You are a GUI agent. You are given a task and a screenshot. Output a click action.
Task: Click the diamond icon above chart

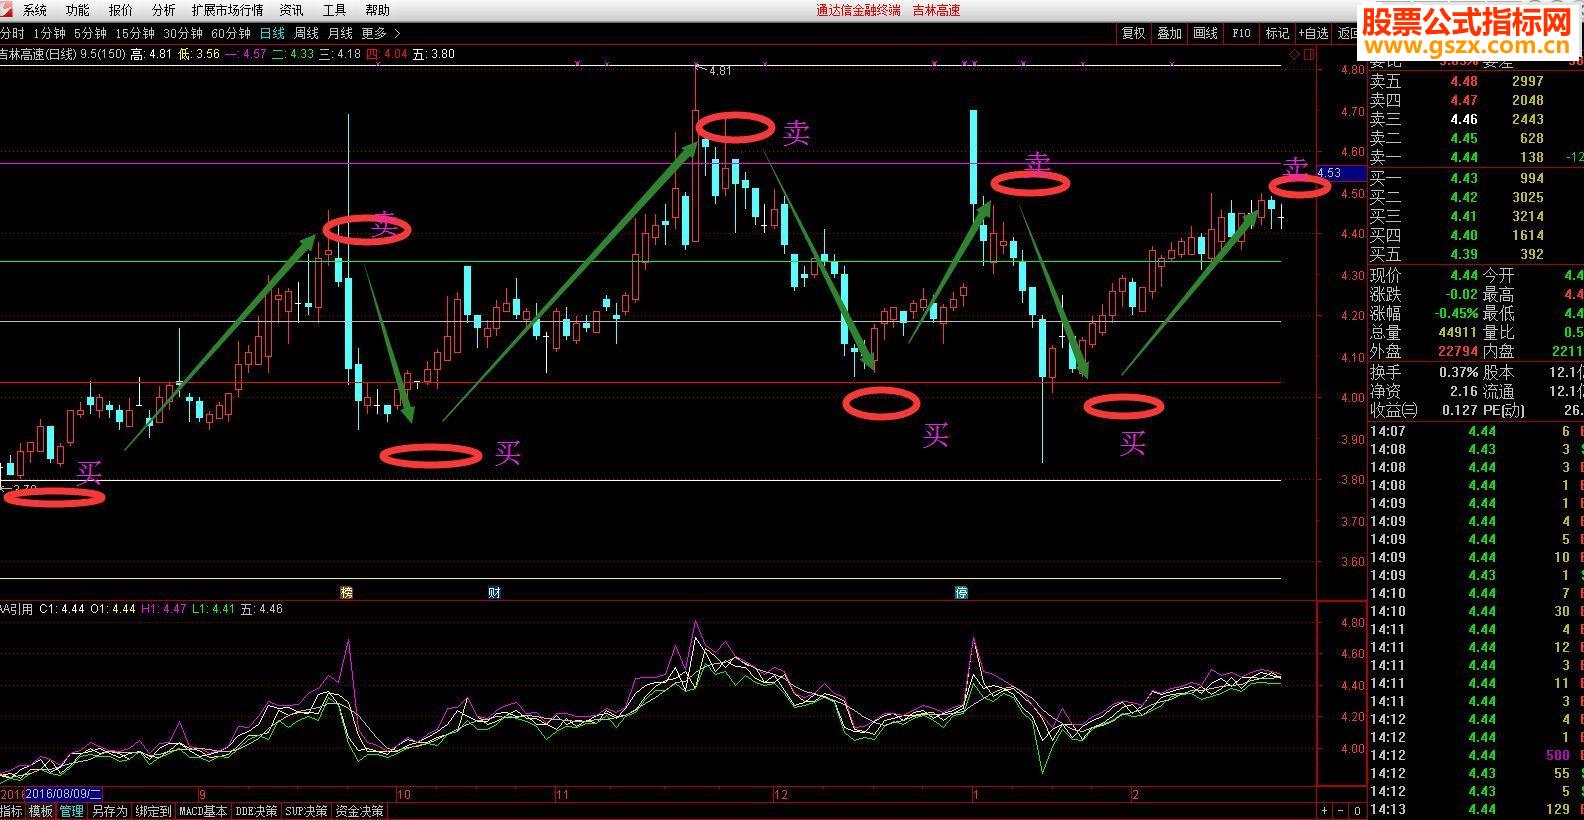[1296, 54]
